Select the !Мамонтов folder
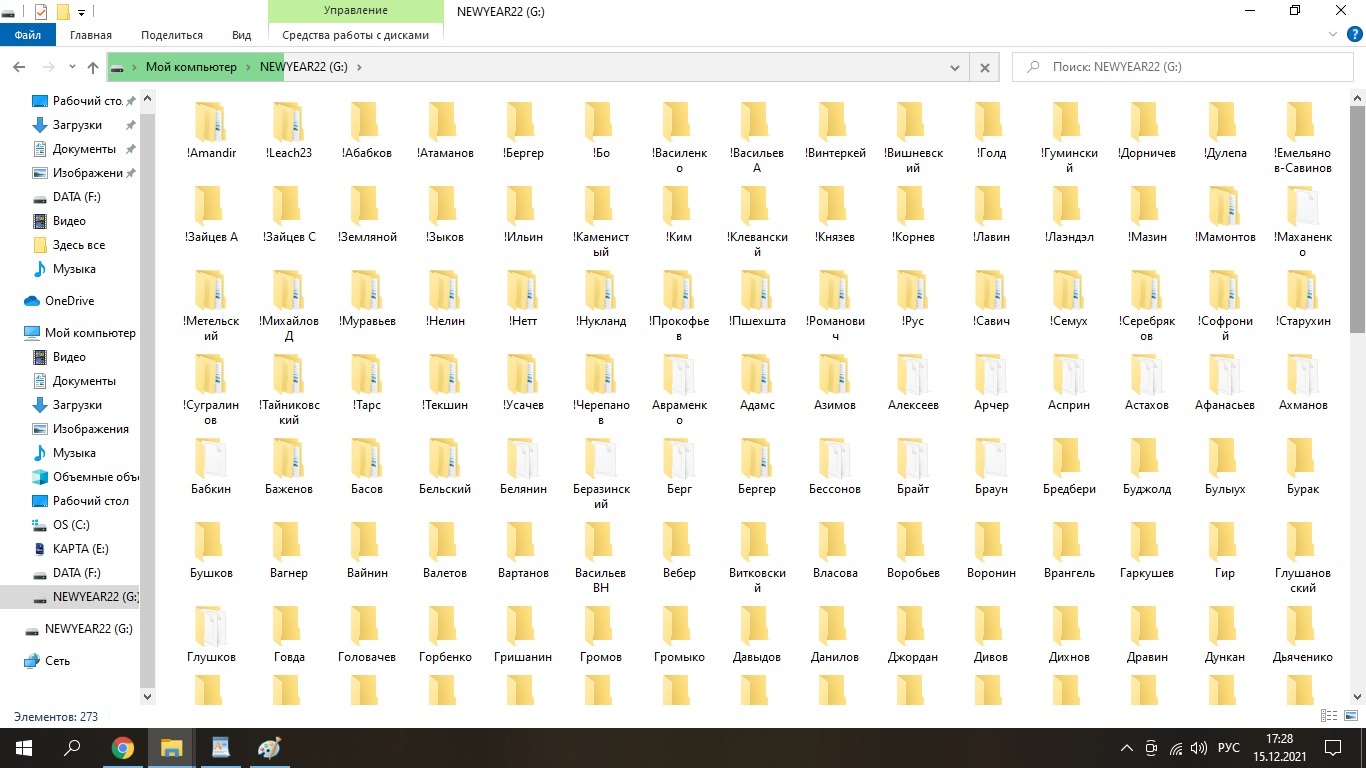 tap(1225, 214)
